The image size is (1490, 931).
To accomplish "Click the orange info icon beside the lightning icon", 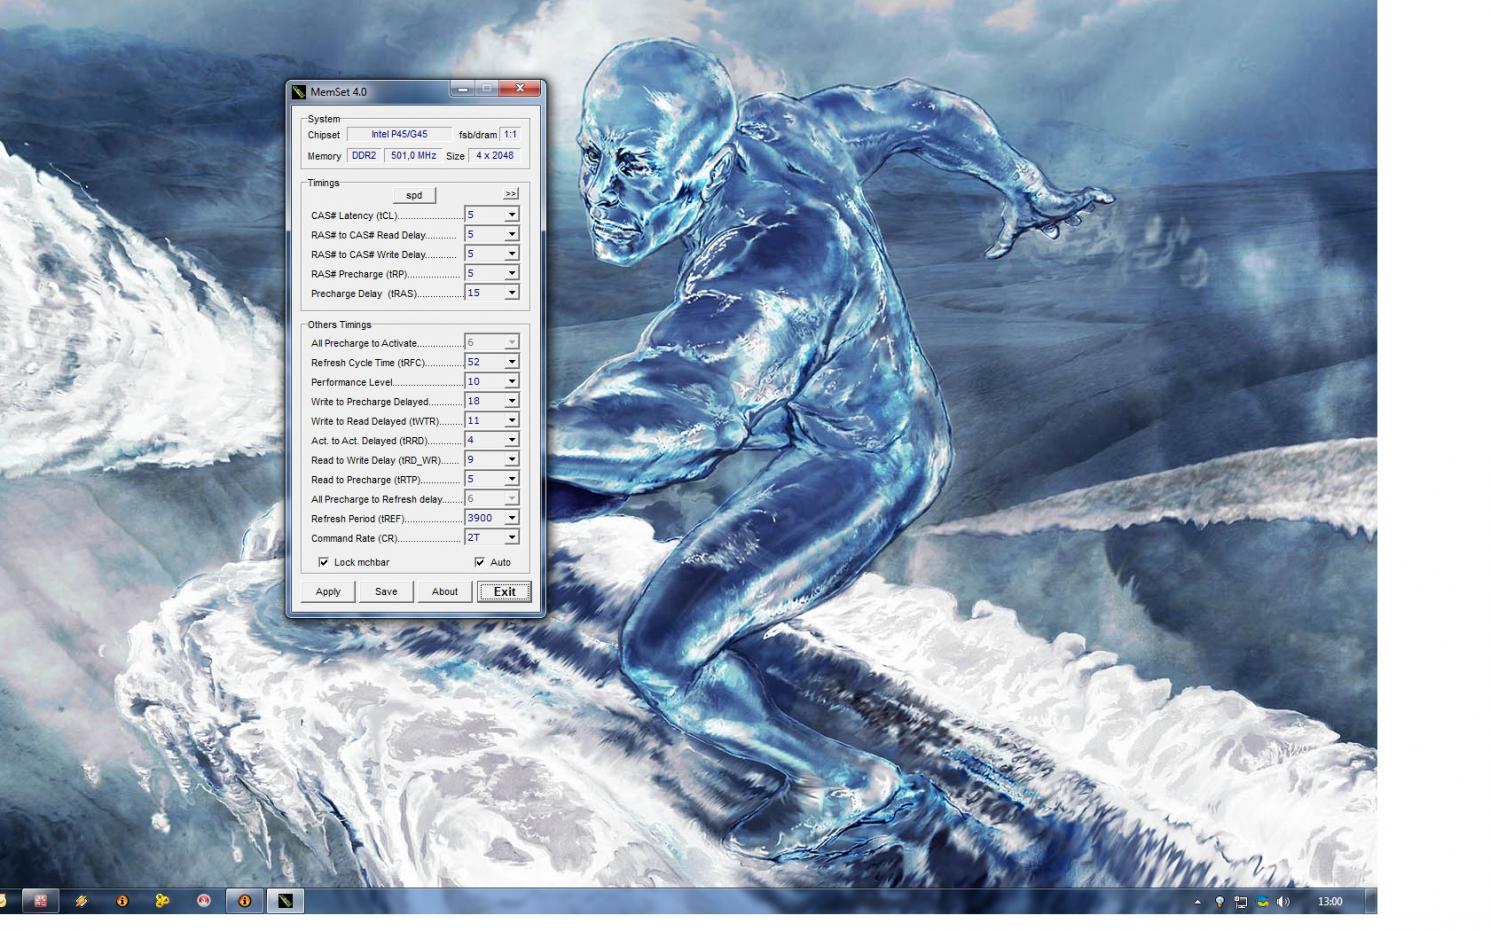I will pyautogui.click(x=122, y=901).
